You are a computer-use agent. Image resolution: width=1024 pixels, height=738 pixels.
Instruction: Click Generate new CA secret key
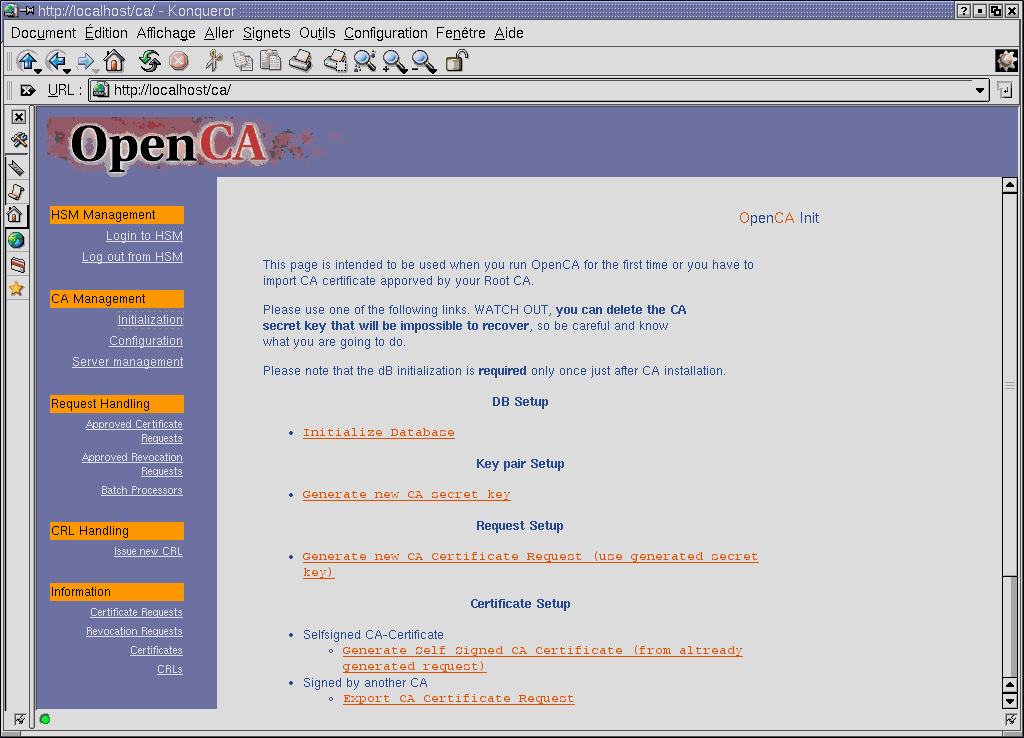[406, 494]
